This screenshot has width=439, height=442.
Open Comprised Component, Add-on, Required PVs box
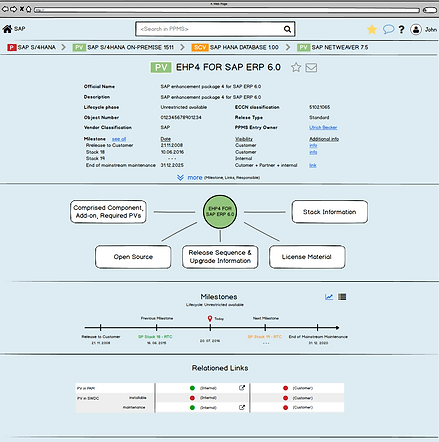tap(108, 212)
